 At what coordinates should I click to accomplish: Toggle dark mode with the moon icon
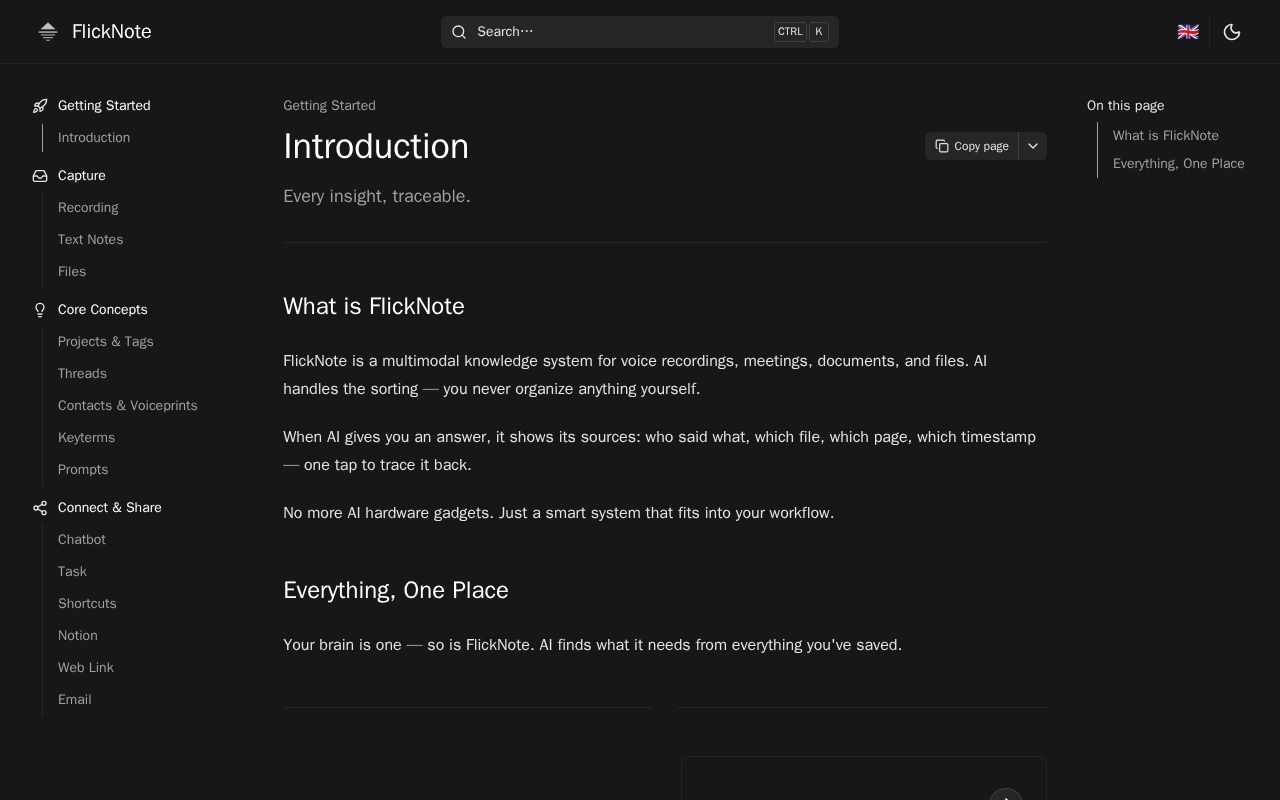point(1232,32)
